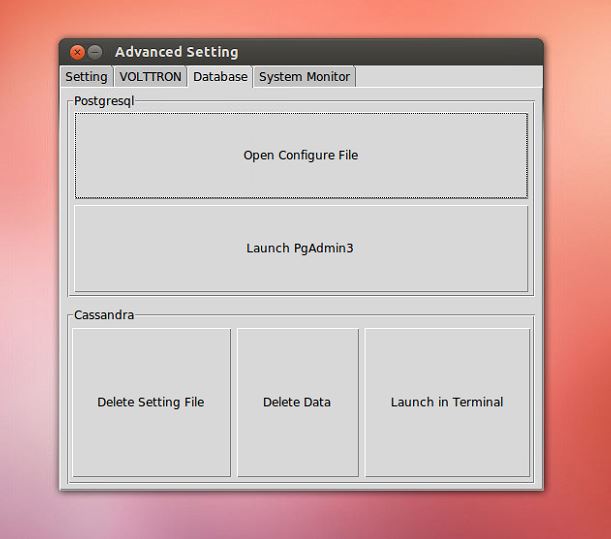Open the VOLTTRON tab
The height and width of the screenshot is (539, 611).
point(150,77)
